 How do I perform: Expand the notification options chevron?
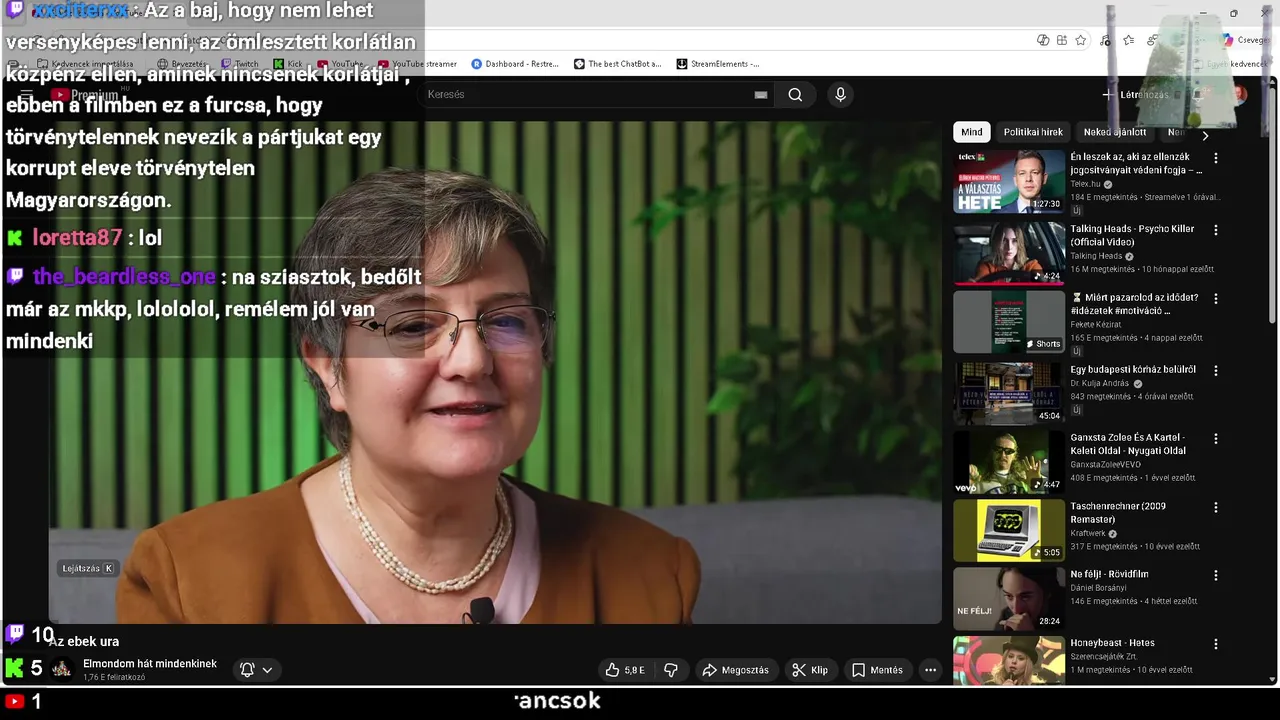267,670
